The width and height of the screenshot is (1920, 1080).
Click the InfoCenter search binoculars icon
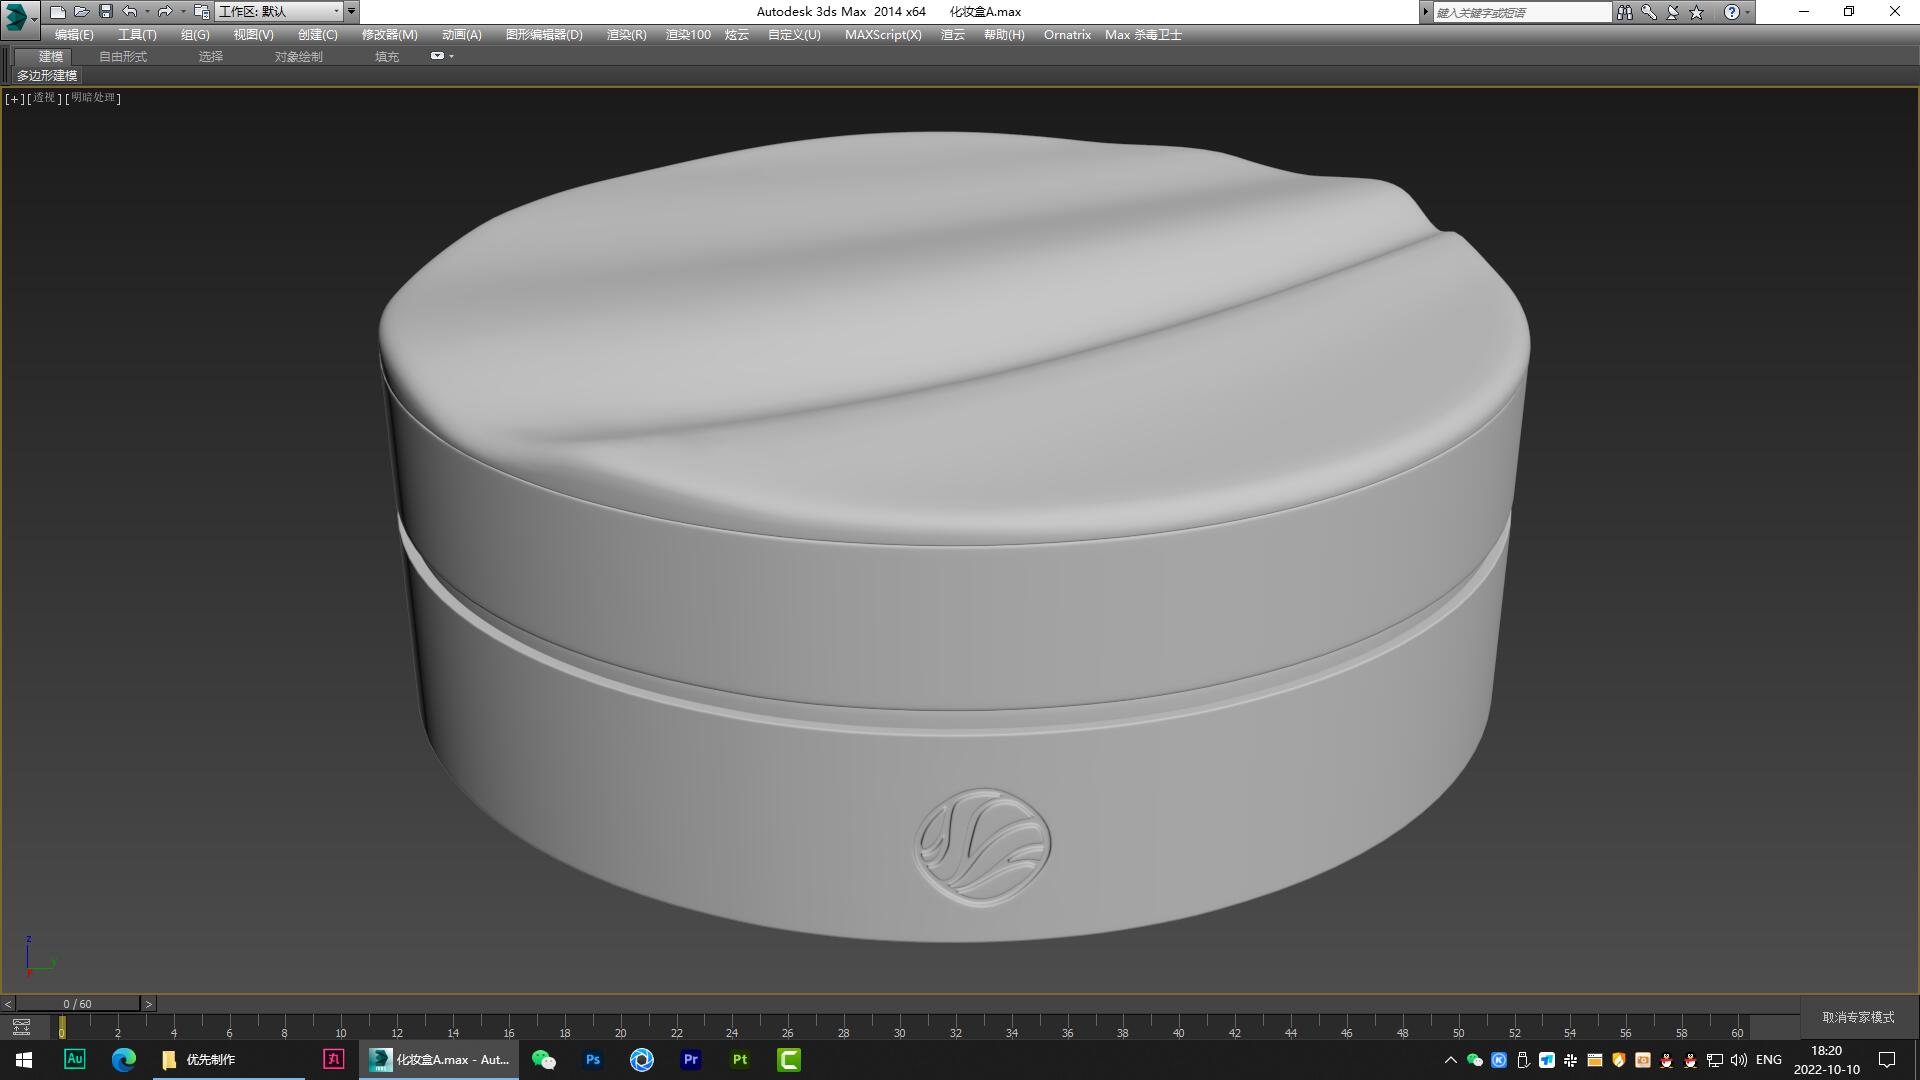click(1625, 12)
